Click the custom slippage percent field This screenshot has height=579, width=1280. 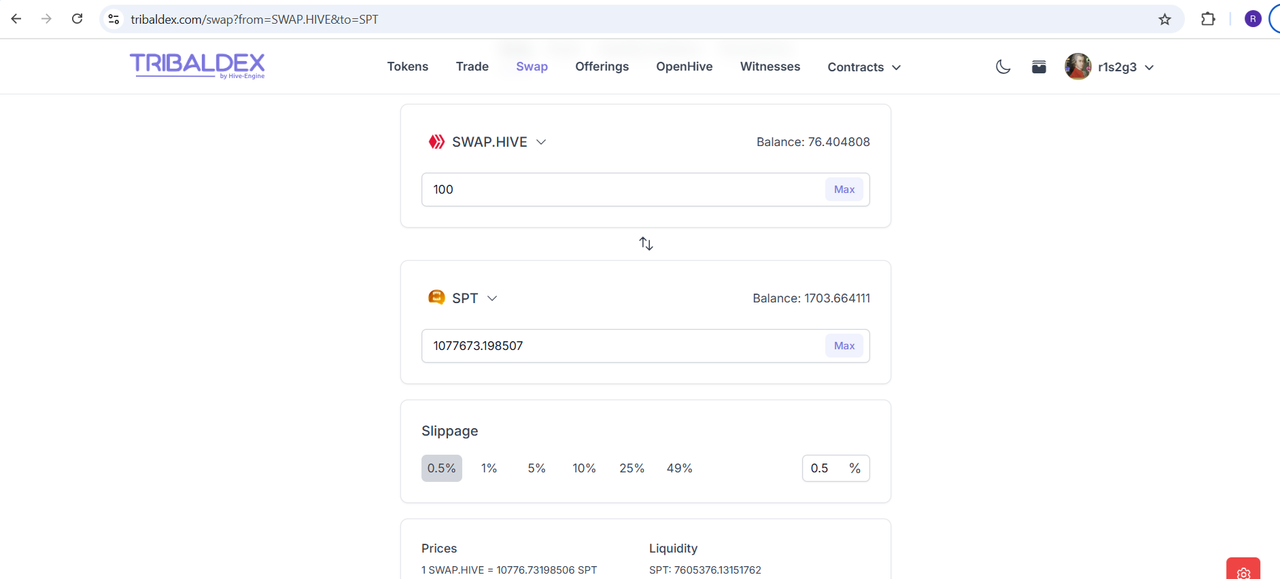pyautogui.click(x=836, y=468)
